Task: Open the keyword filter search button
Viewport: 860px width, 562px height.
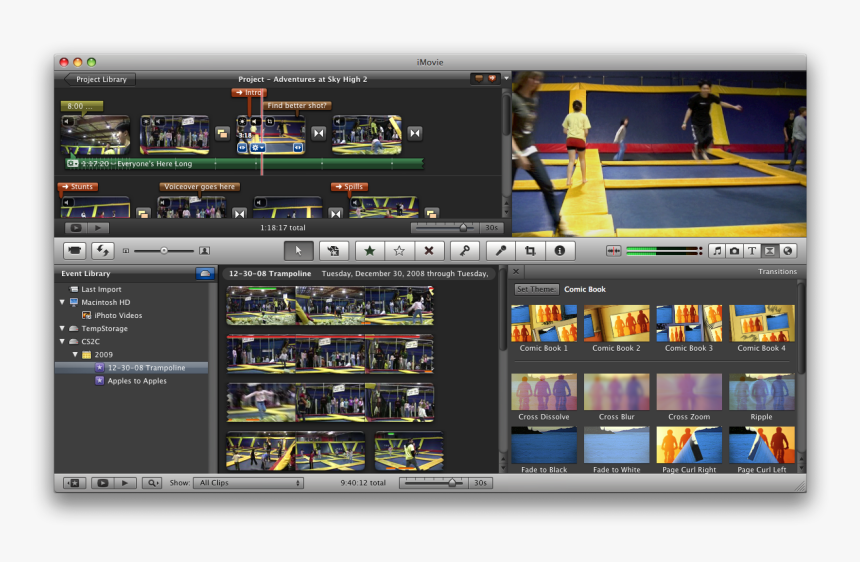Action: (152, 483)
